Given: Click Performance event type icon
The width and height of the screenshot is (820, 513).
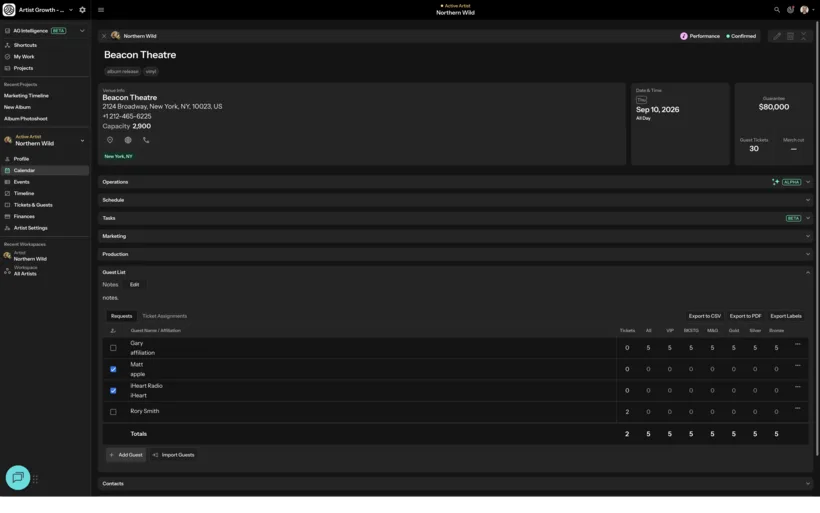Looking at the screenshot, I should 684,36.
